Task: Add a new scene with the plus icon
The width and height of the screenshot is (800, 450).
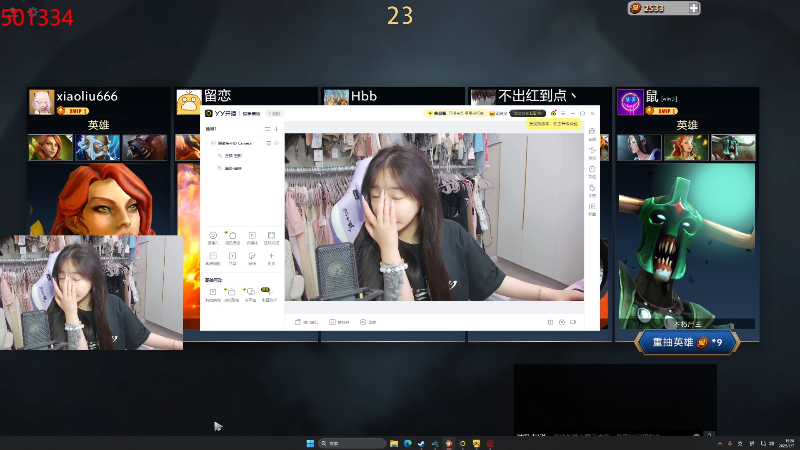Action: click(x=277, y=129)
